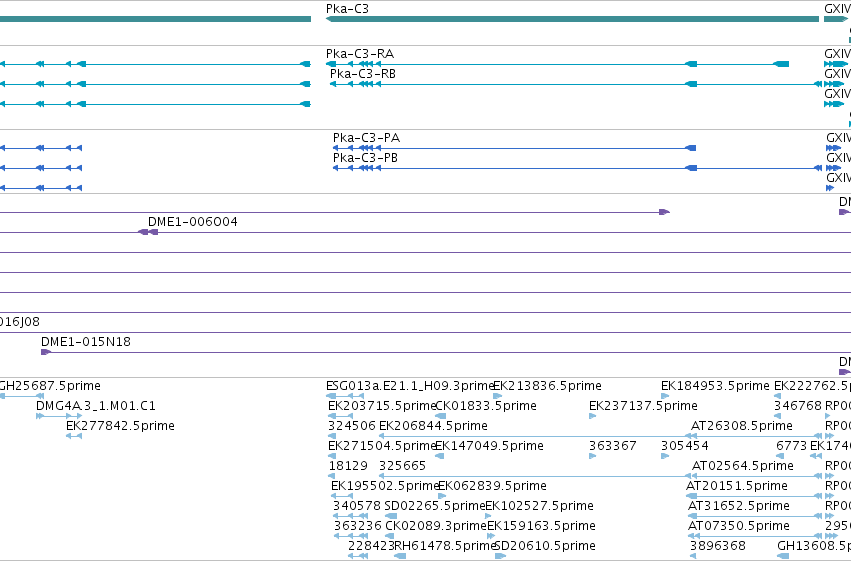
Task: Click the CK02089.3prime label
Action: [436, 526]
